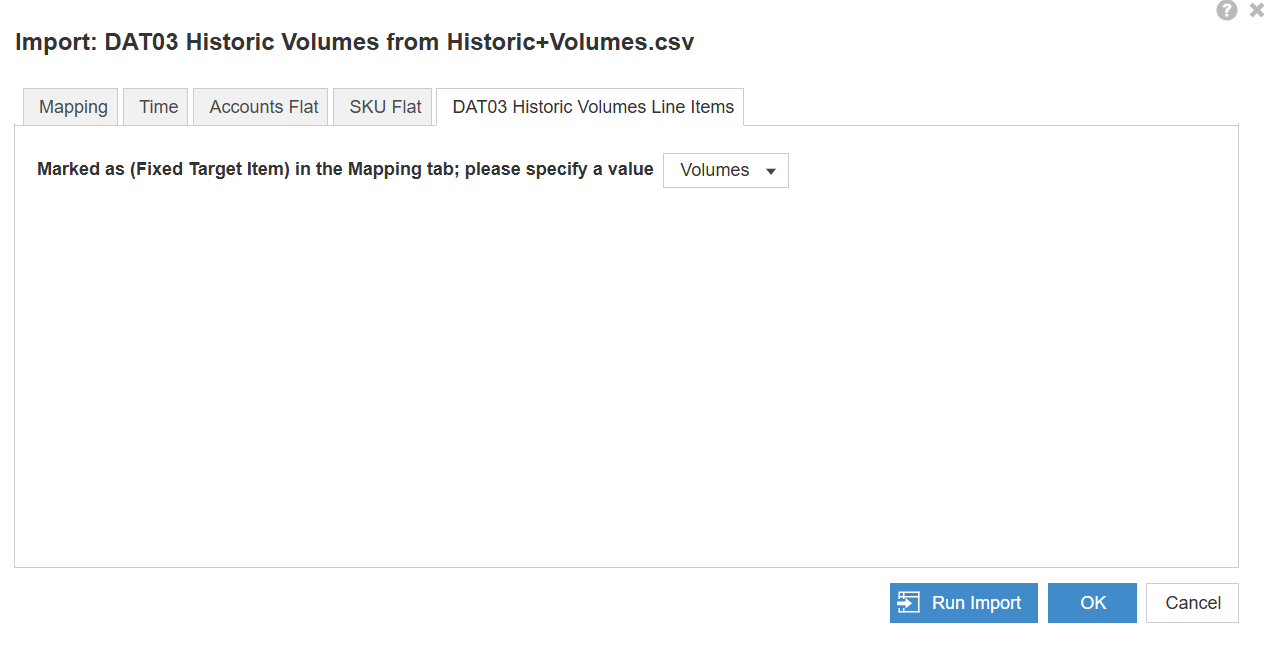Open the Time tab
Image resolution: width=1276 pixels, height=650 pixels.
click(158, 107)
